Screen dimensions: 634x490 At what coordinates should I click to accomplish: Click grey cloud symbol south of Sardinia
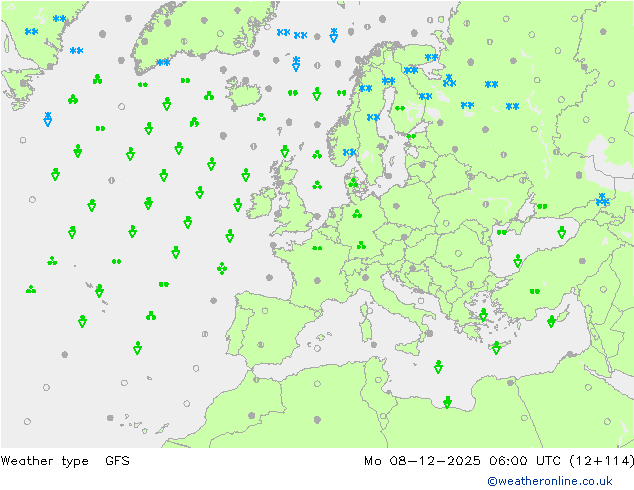point(374,345)
